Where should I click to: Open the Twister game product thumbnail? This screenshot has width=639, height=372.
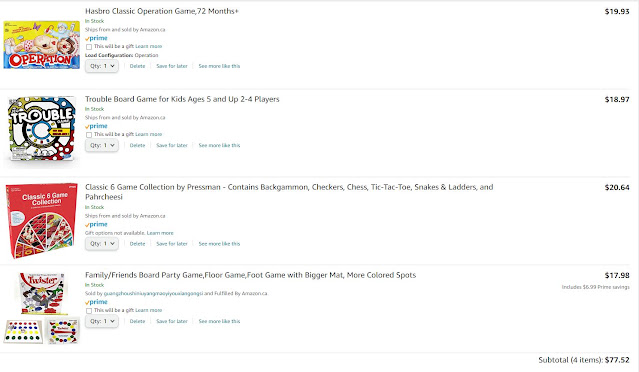click(42, 308)
